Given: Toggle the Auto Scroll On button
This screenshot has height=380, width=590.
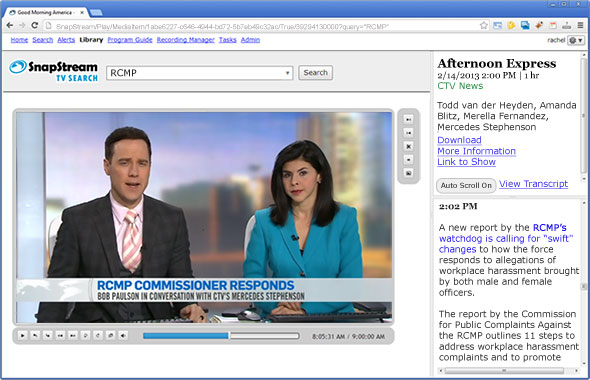Looking at the screenshot, I should (466, 185).
